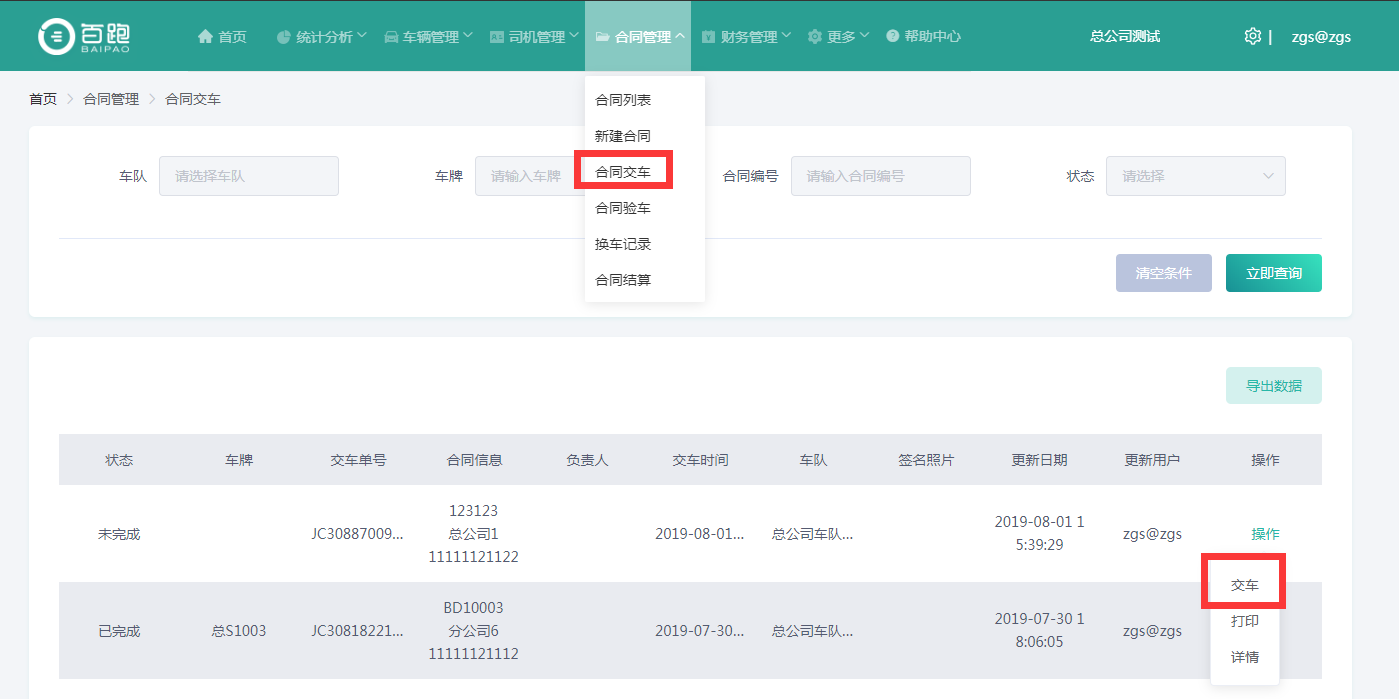The height and width of the screenshot is (699, 1399).
Task: Click the clipboard icon for 财务管理
Action: pyautogui.click(x=708, y=37)
